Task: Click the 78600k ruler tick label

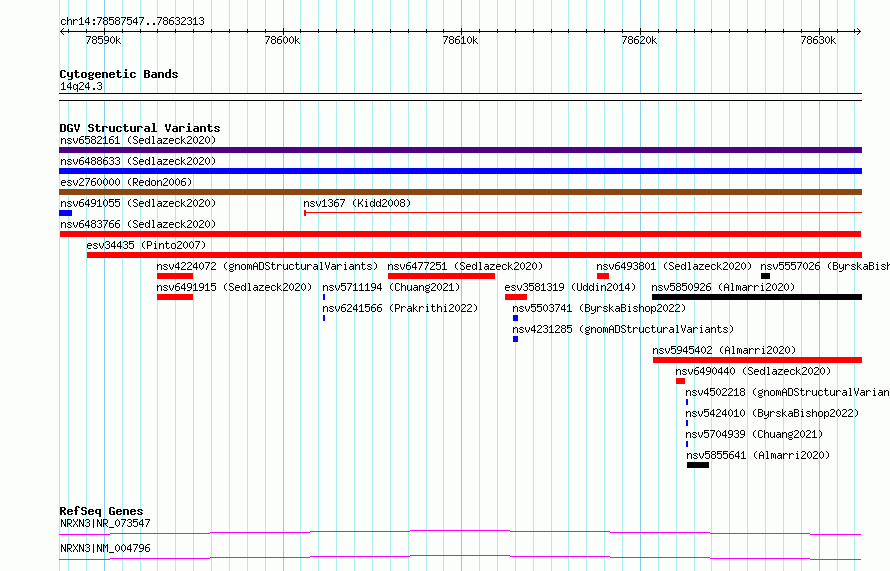Action: click(x=282, y=40)
